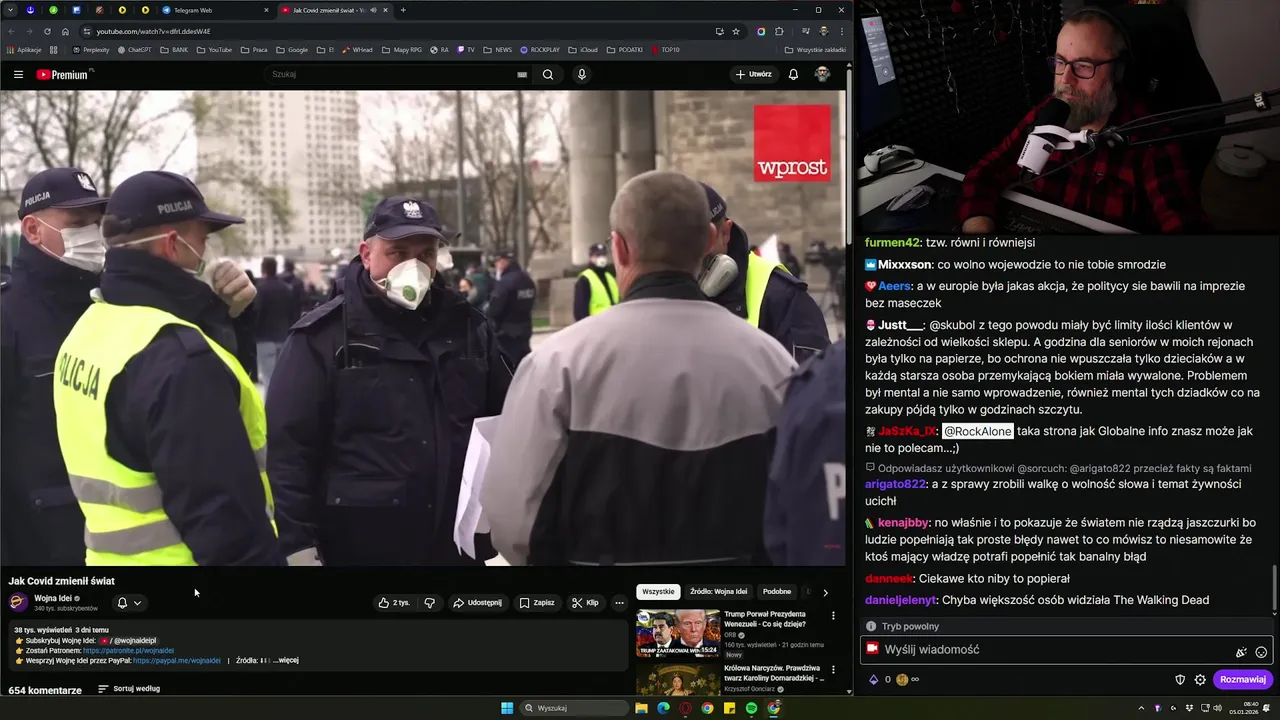Create a clip with 'Klip' scissors button
This screenshot has height=720, width=1280.
click(585, 603)
